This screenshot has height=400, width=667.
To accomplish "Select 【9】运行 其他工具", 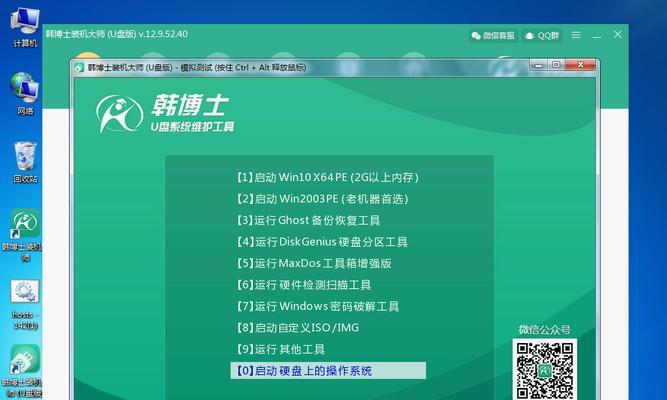I will [280, 349].
